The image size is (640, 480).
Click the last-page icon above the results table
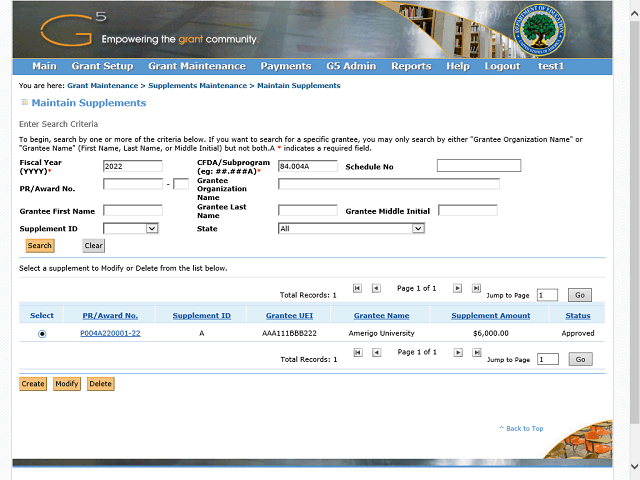click(477, 288)
